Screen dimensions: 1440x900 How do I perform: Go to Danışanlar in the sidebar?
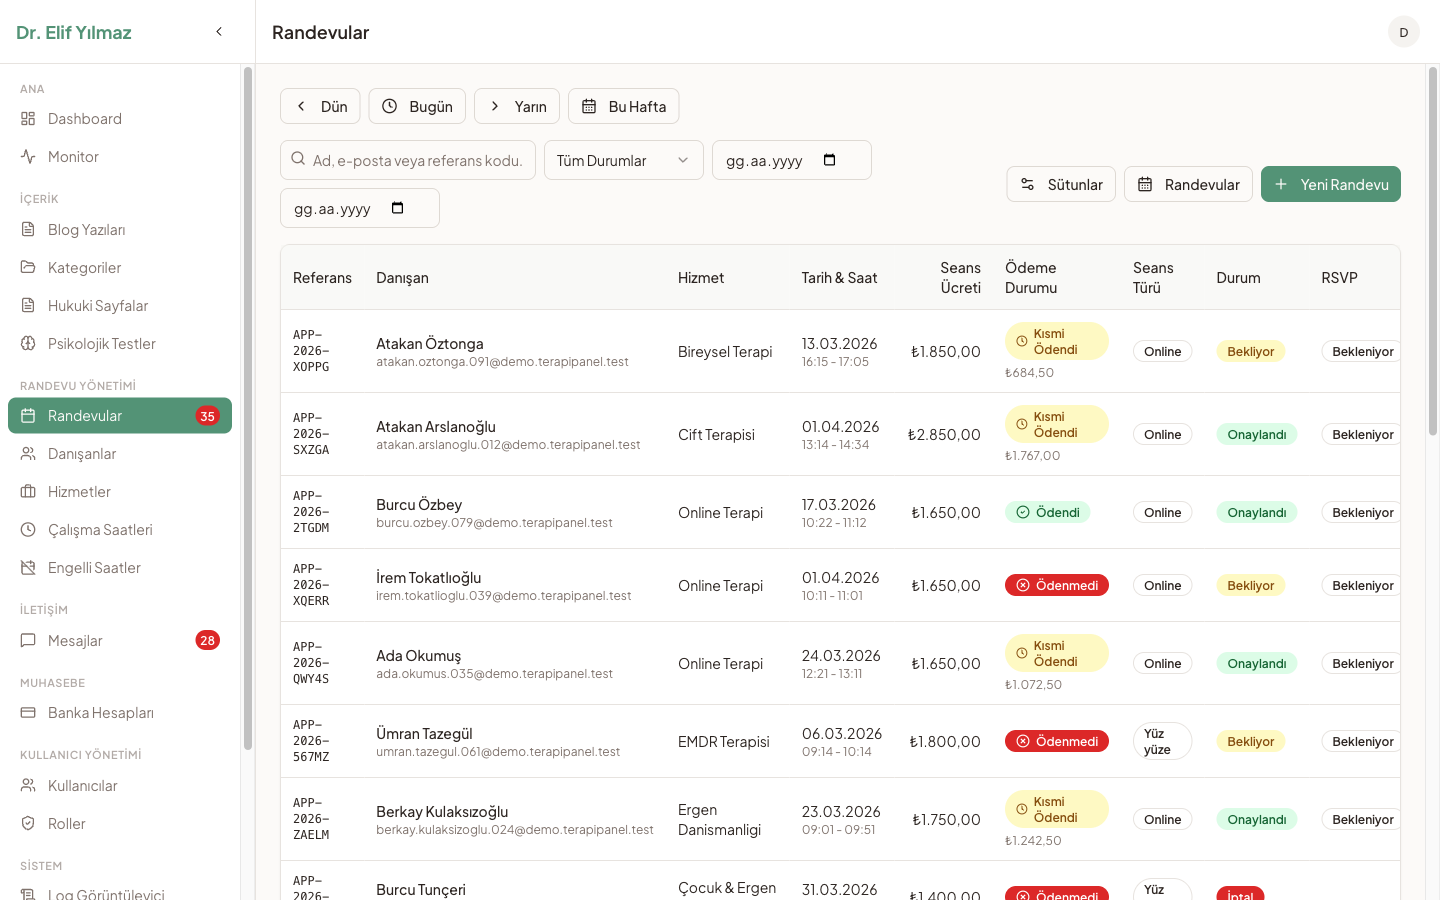(x=82, y=454)
